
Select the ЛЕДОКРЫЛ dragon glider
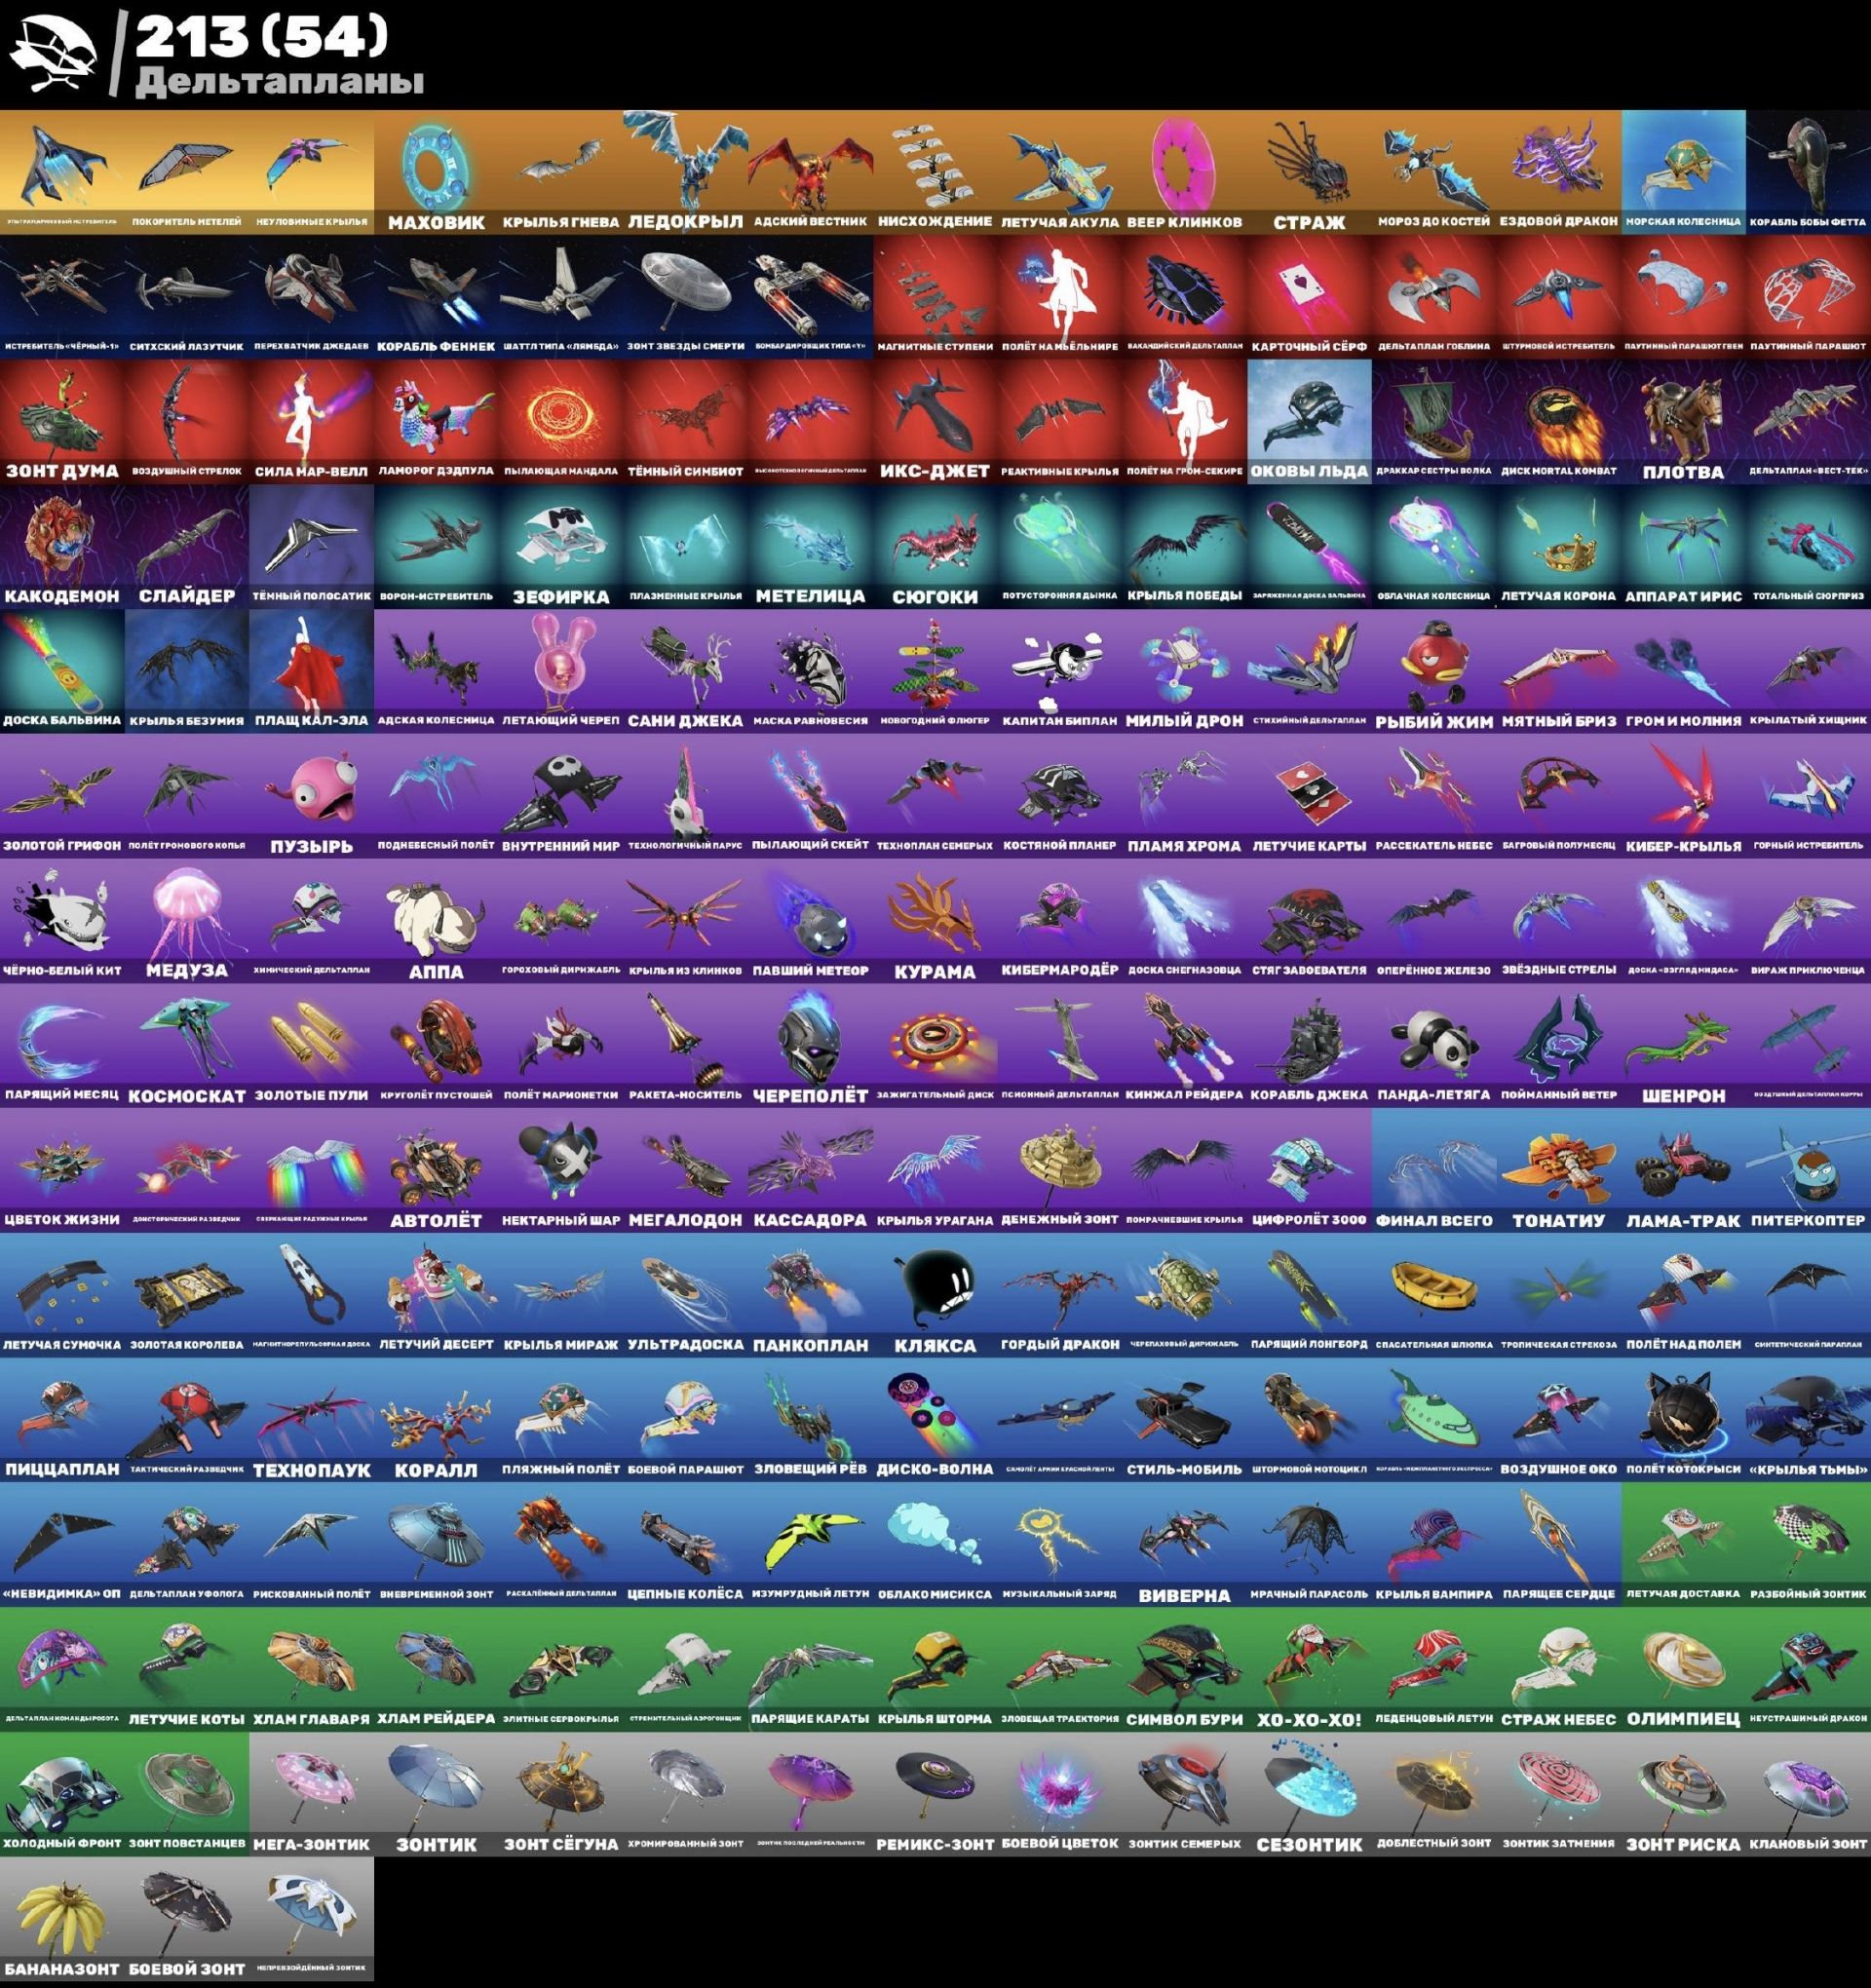[685, 172]
